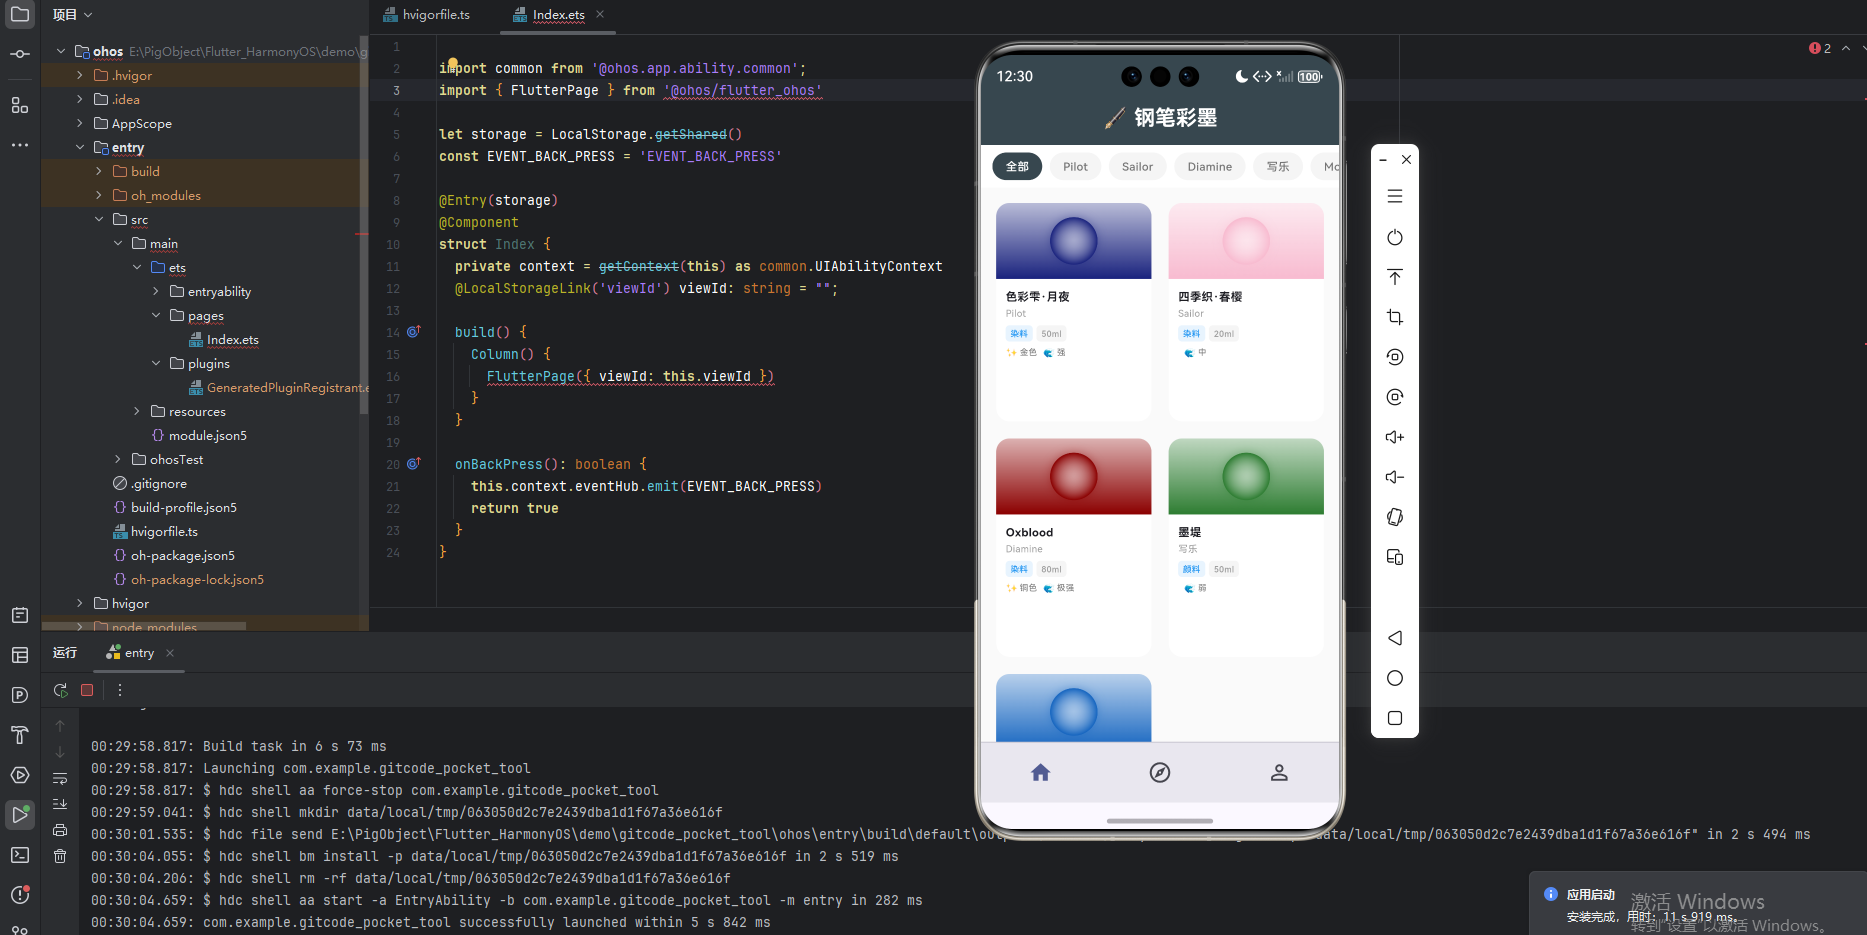
Task: Click emulator back triangle button
Action: click(1395, 638)
